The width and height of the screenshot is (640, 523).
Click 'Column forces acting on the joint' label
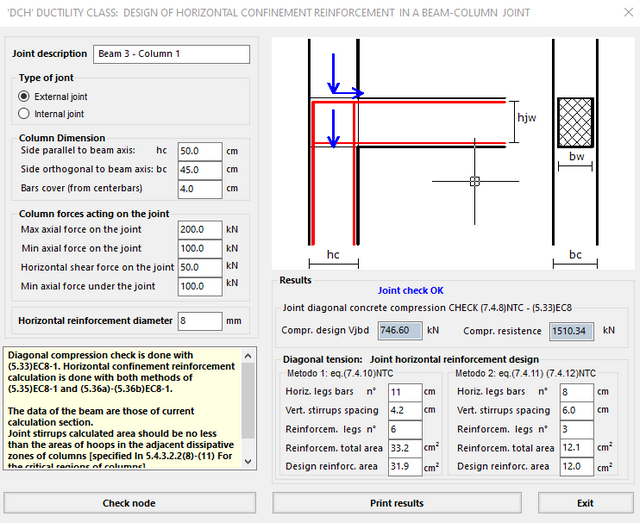(x=94, y=214)
